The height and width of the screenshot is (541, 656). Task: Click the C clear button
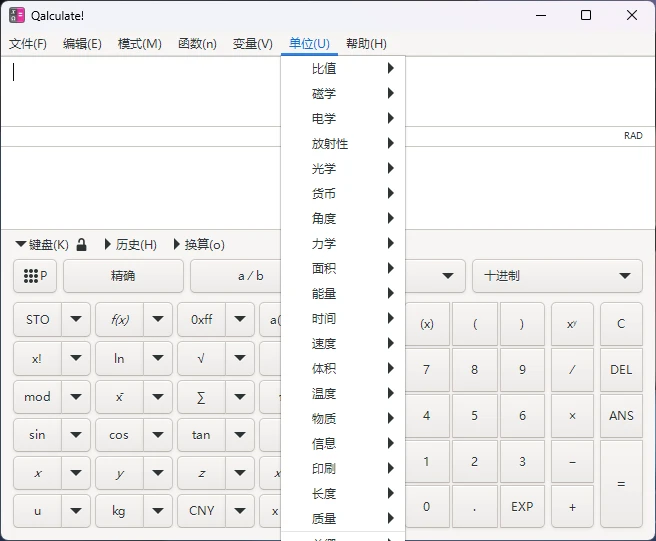click(621, 324)
